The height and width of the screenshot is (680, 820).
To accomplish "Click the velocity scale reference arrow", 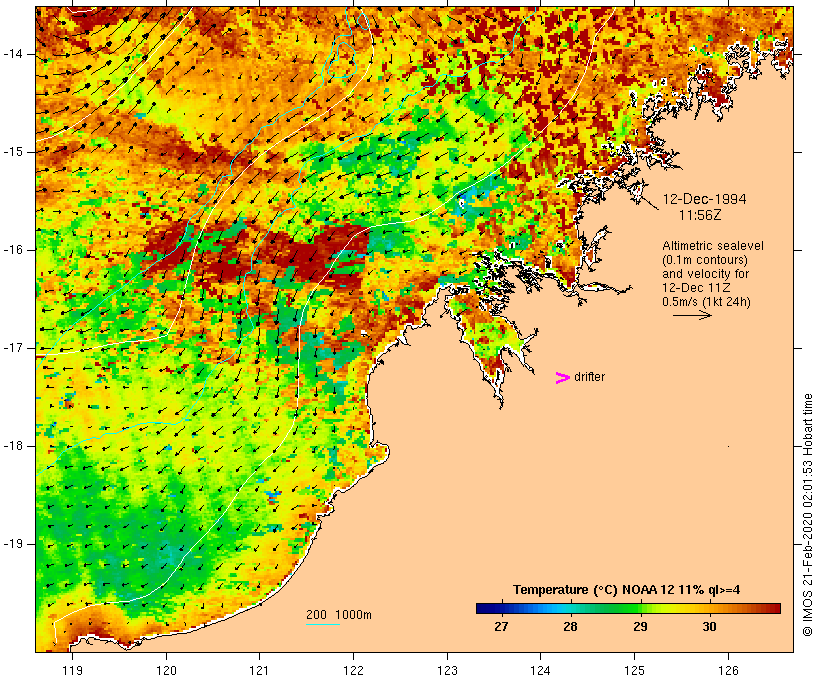I will [692, 315].
